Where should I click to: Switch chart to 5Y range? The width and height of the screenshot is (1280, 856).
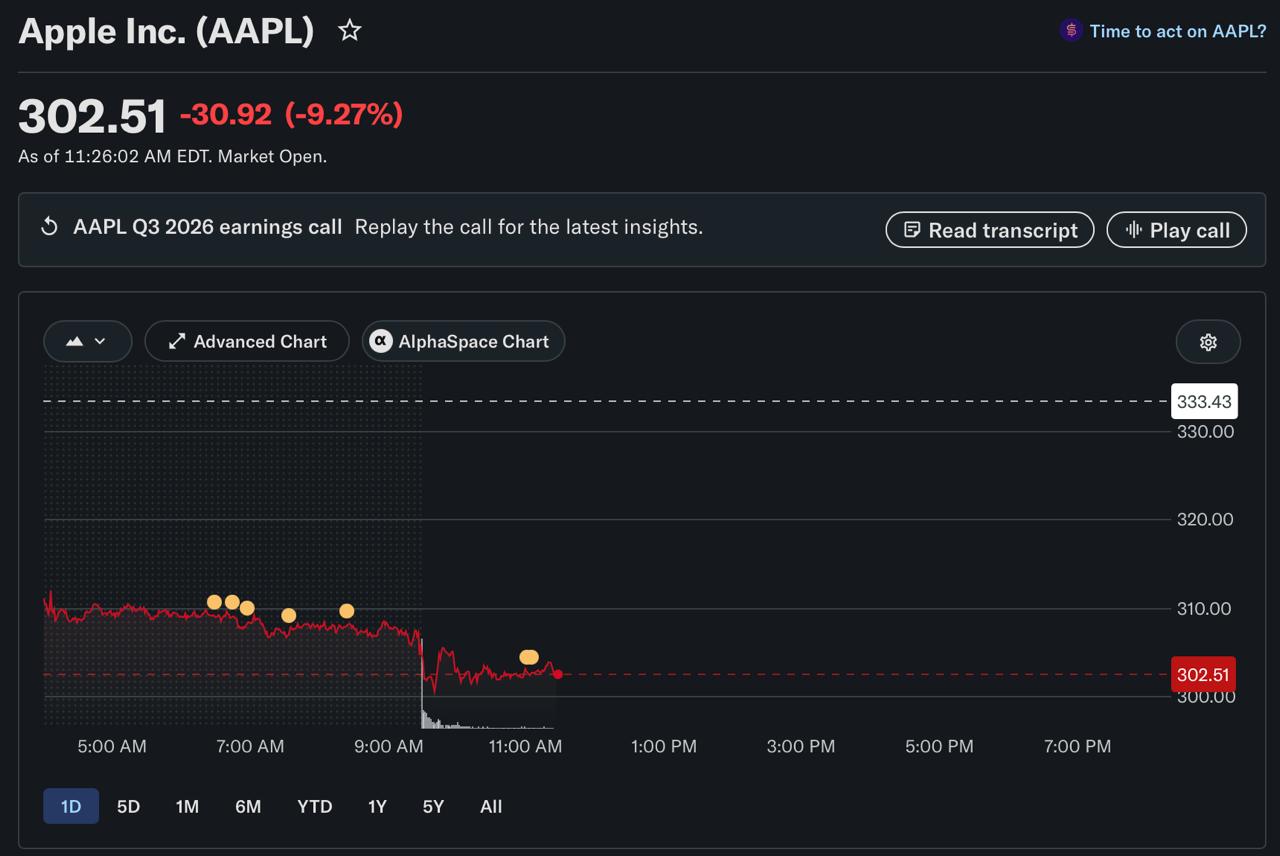coord(433,806)
